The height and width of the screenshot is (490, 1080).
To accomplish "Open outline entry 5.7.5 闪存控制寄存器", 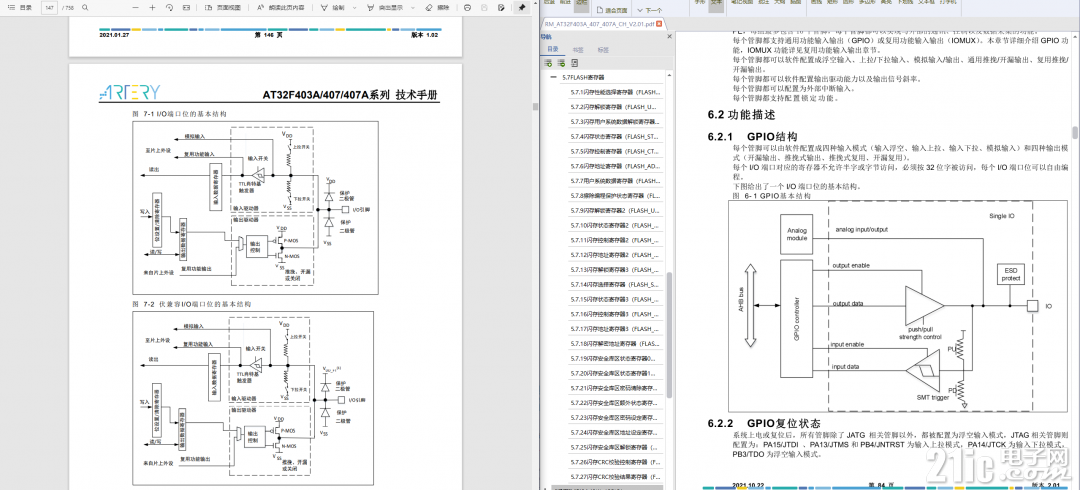I will tap(616, 151).
